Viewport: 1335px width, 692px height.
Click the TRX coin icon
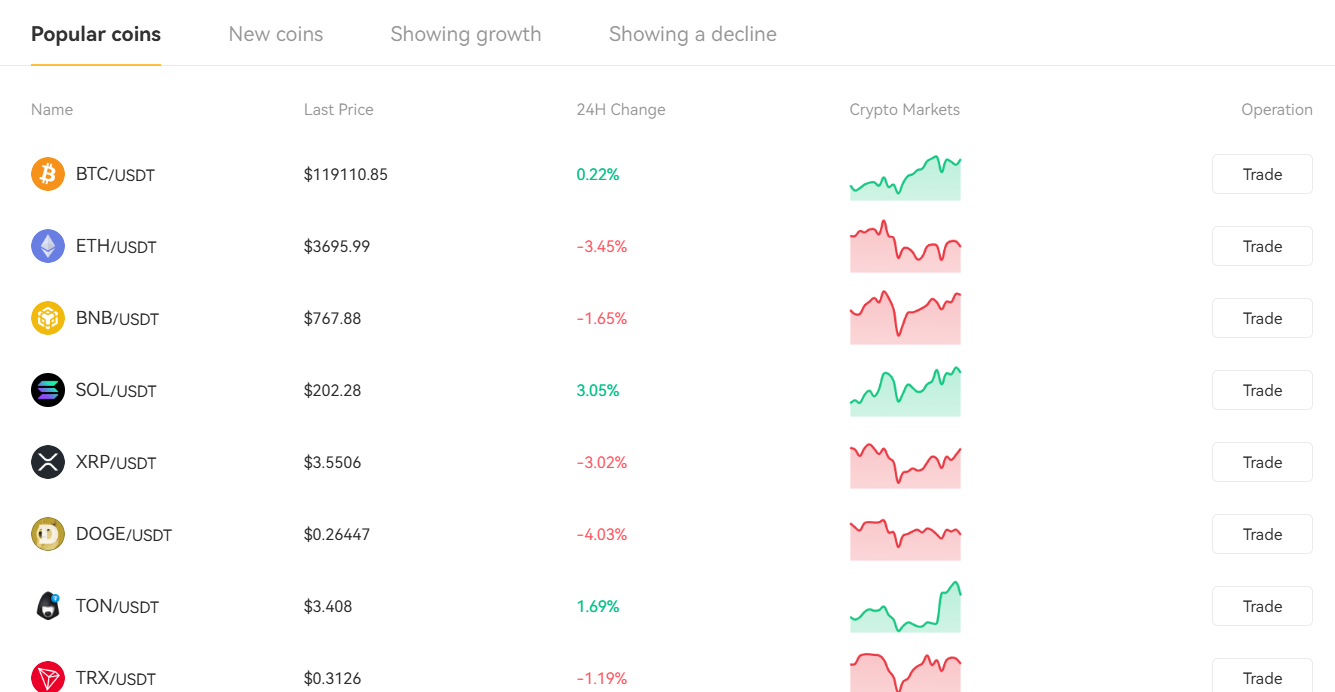48,677
